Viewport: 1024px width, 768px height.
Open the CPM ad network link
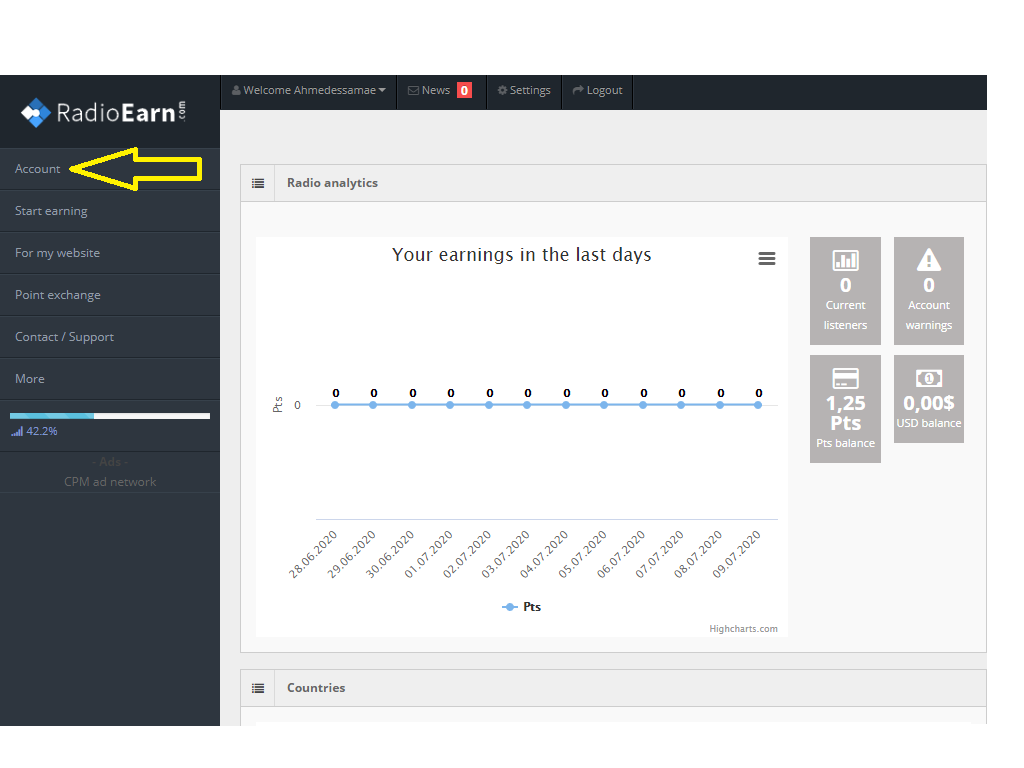tap(110, 482)
